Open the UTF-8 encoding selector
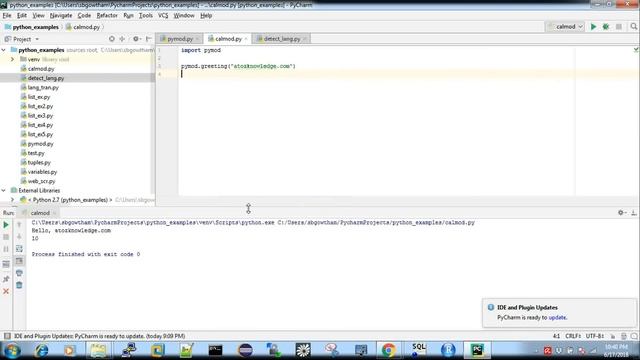 (x=595, y=336)
